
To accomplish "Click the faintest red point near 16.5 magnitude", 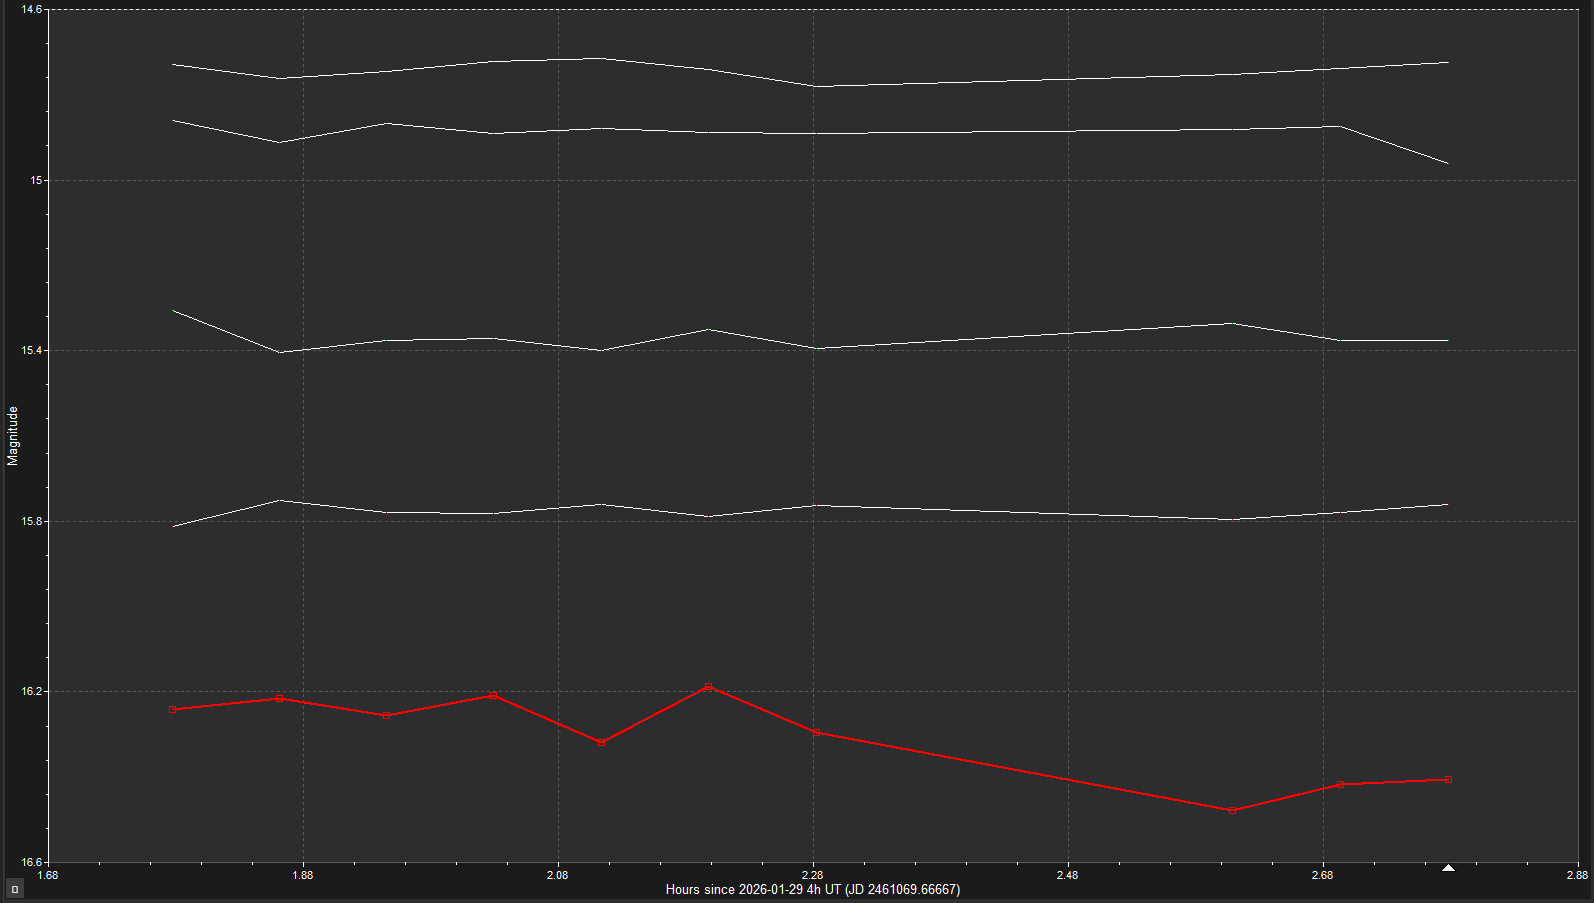I will 1232,810.
